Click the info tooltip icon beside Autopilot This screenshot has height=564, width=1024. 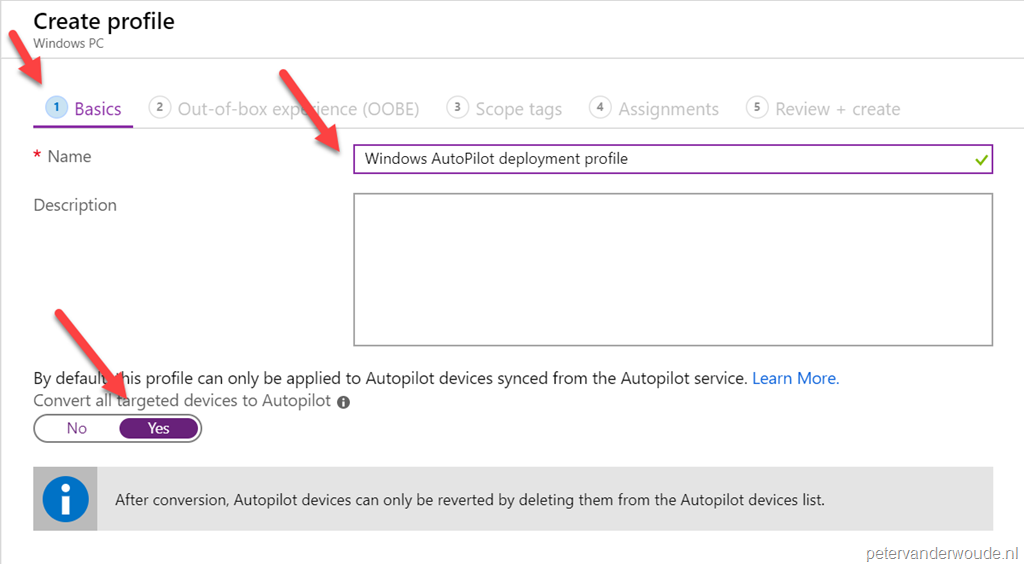[344, 402]
